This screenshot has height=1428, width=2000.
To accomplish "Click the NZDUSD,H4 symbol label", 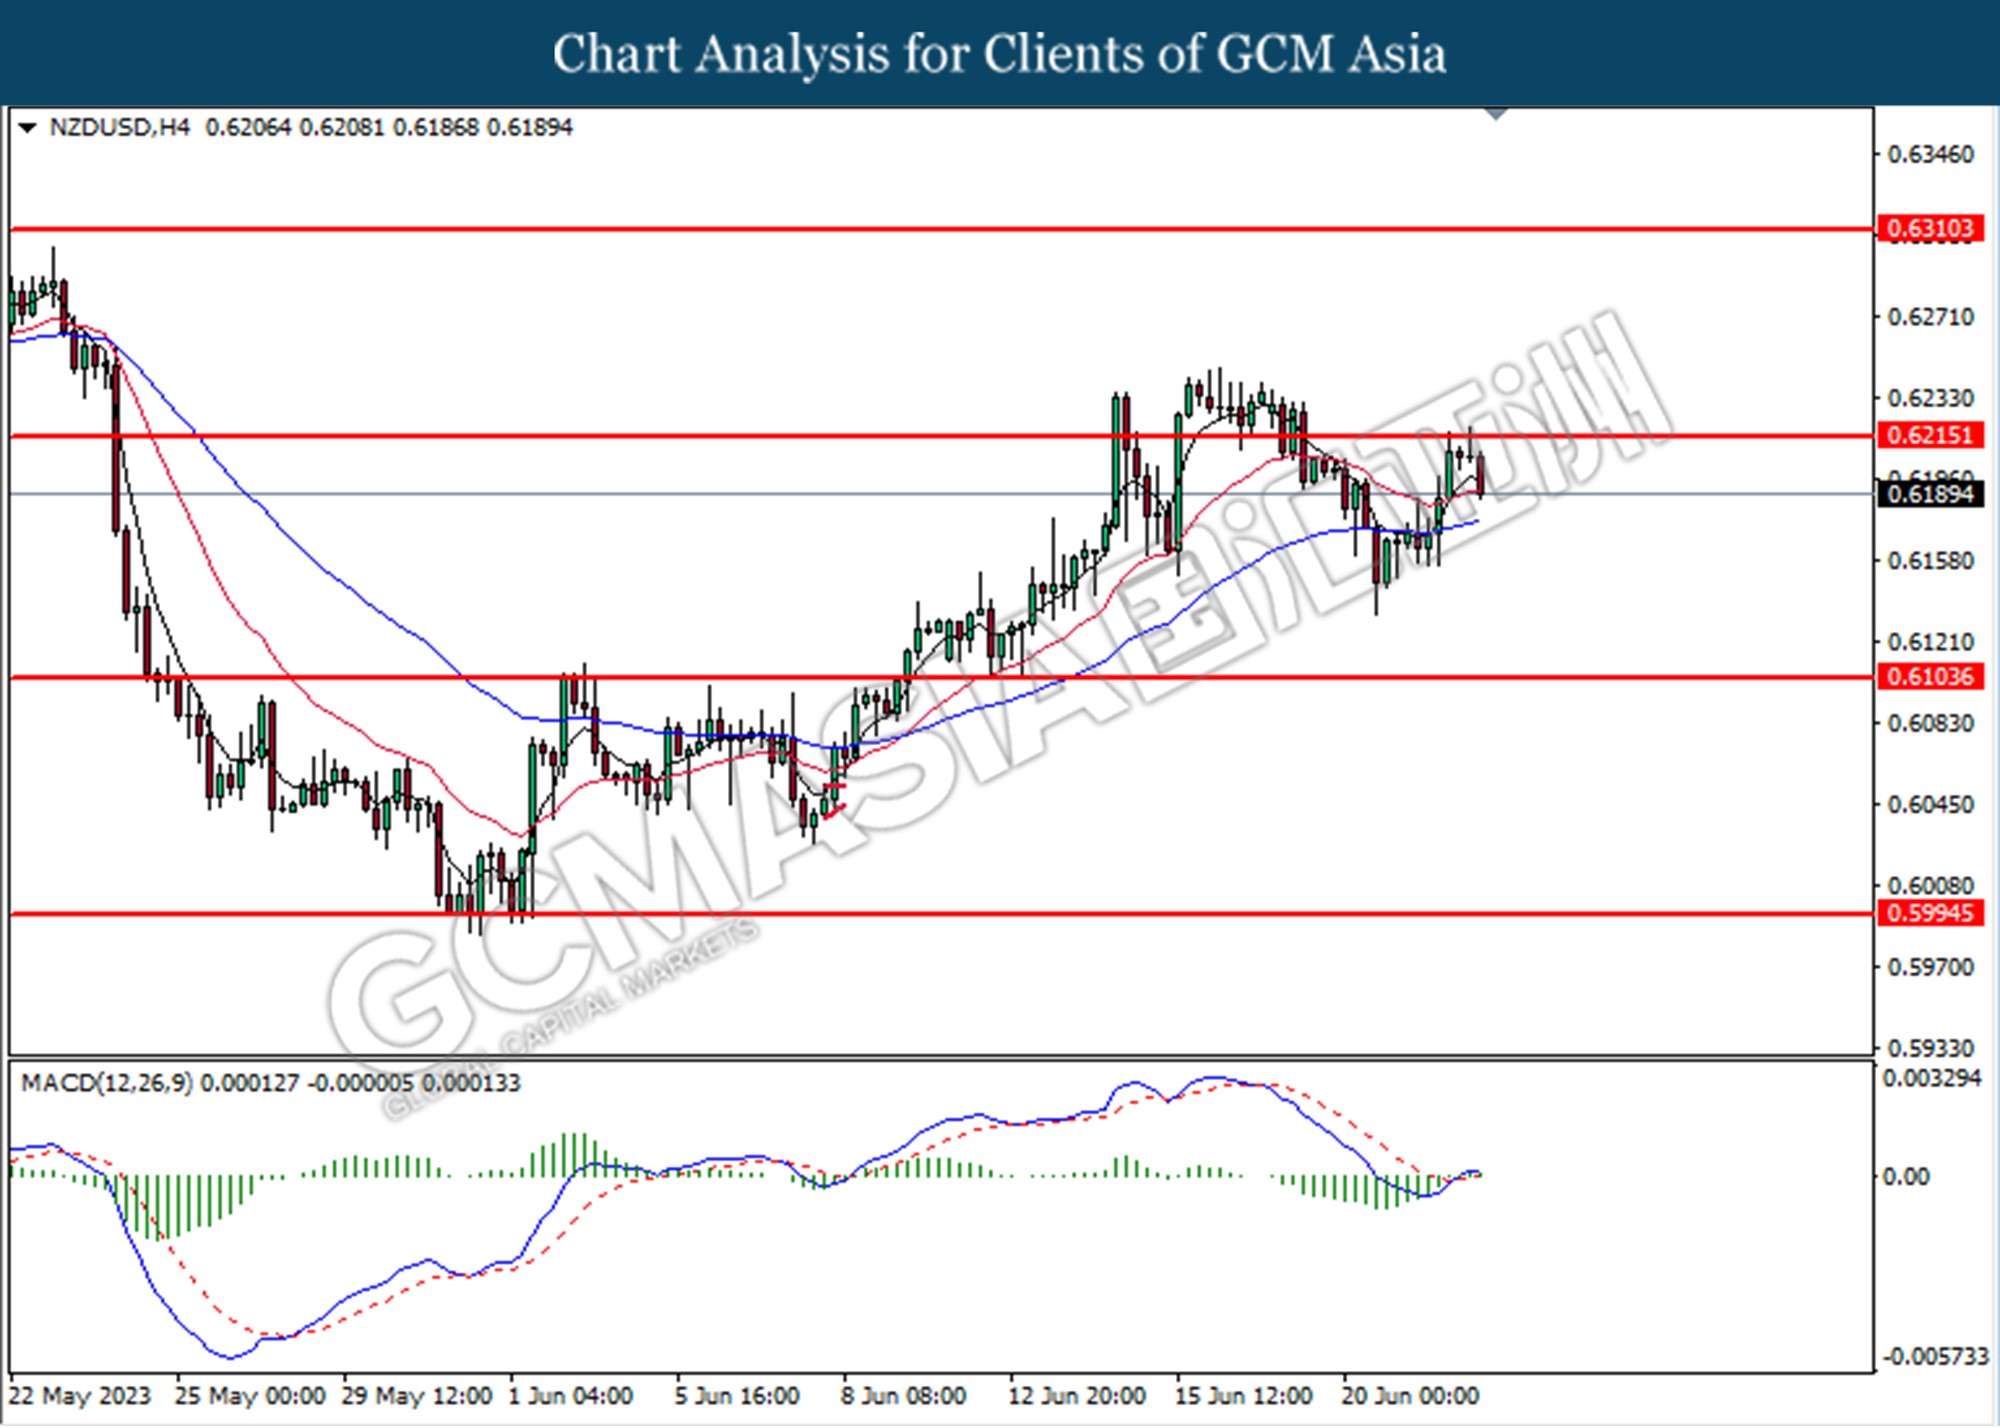I will pyautogui.click(x=119, y=128).
